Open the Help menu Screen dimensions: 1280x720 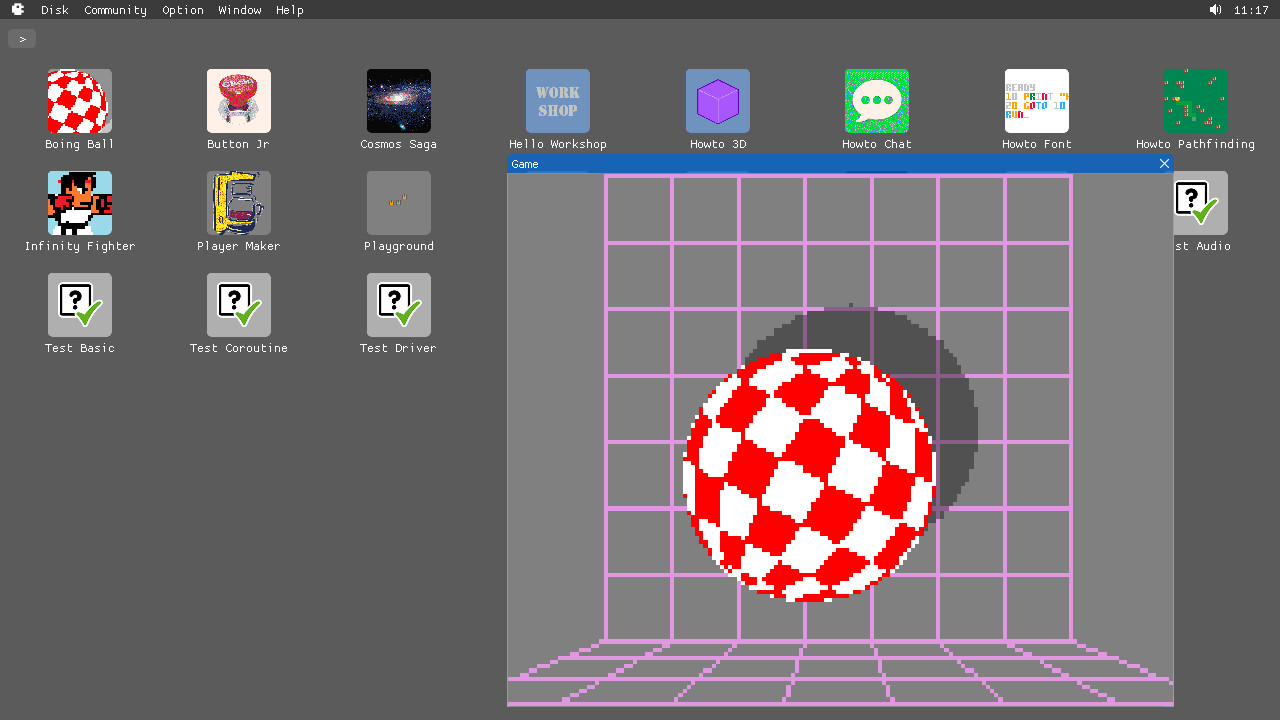pyautogui.click(x=289, y=10)
